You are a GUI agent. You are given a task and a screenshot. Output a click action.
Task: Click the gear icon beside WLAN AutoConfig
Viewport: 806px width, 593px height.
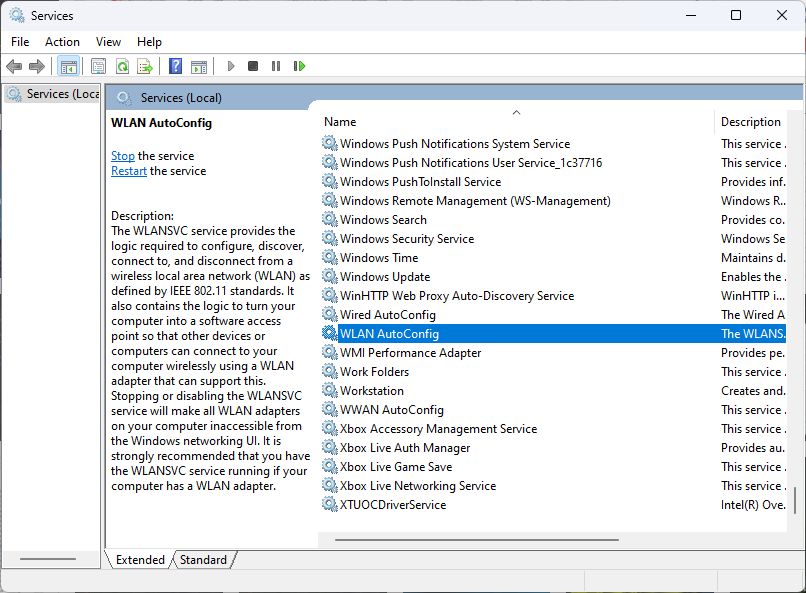click(329, 333)
